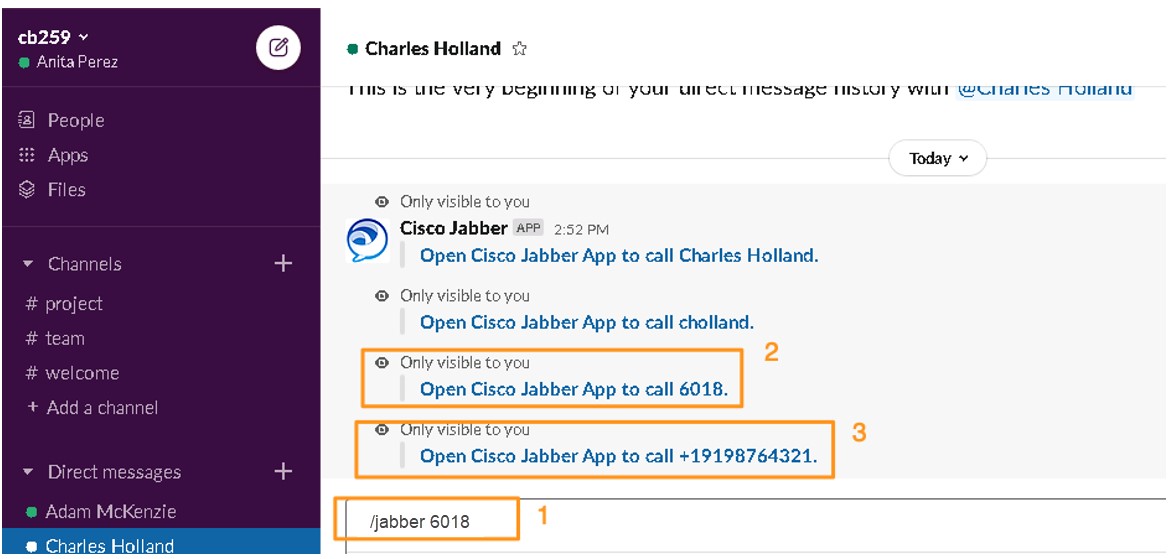
Task: Click Charles Holland's presence dot in the header
Action: click(x=353, y=50)
